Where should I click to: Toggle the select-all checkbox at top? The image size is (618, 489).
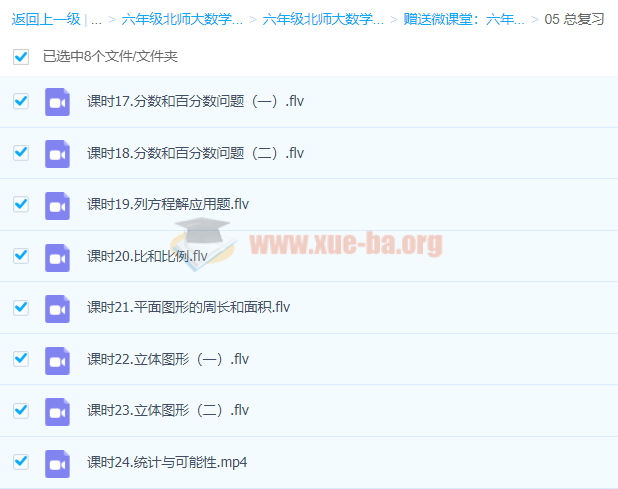click(21, 57)
